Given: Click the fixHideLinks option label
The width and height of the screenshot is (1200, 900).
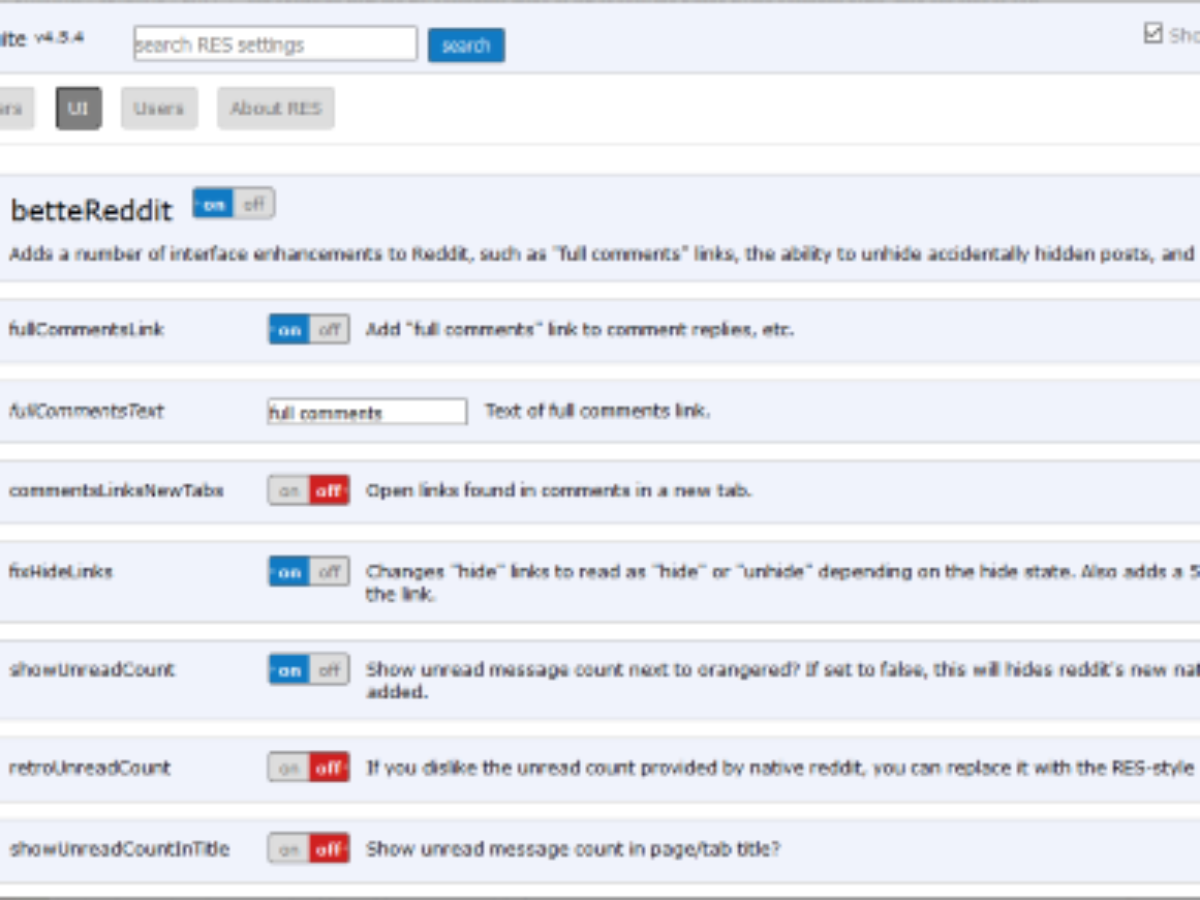Looking at the screenshot, I should (x=61, y=571).
